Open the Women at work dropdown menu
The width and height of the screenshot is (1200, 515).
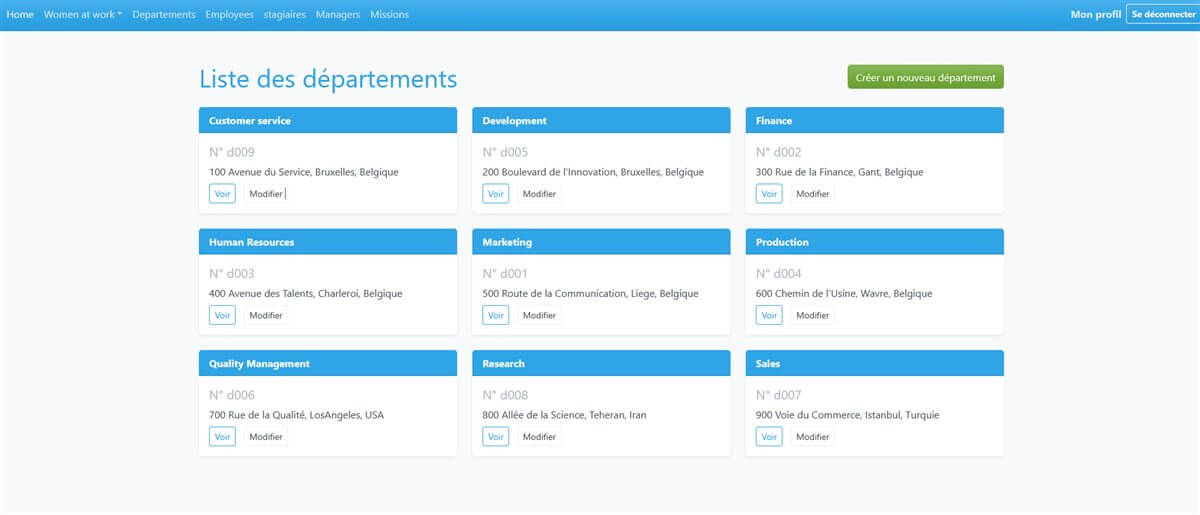pyautogui.click(x=82, y=15)
